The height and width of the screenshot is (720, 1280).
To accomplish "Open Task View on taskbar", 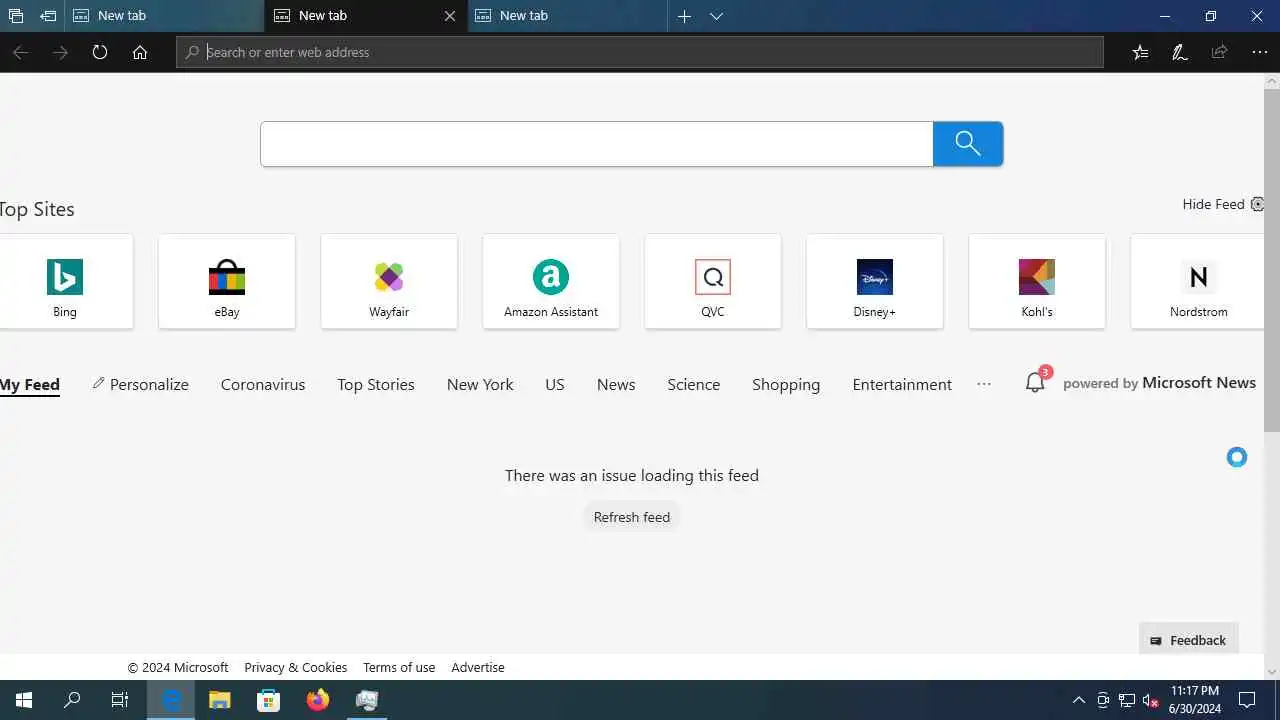I will [x=120, y=700].
